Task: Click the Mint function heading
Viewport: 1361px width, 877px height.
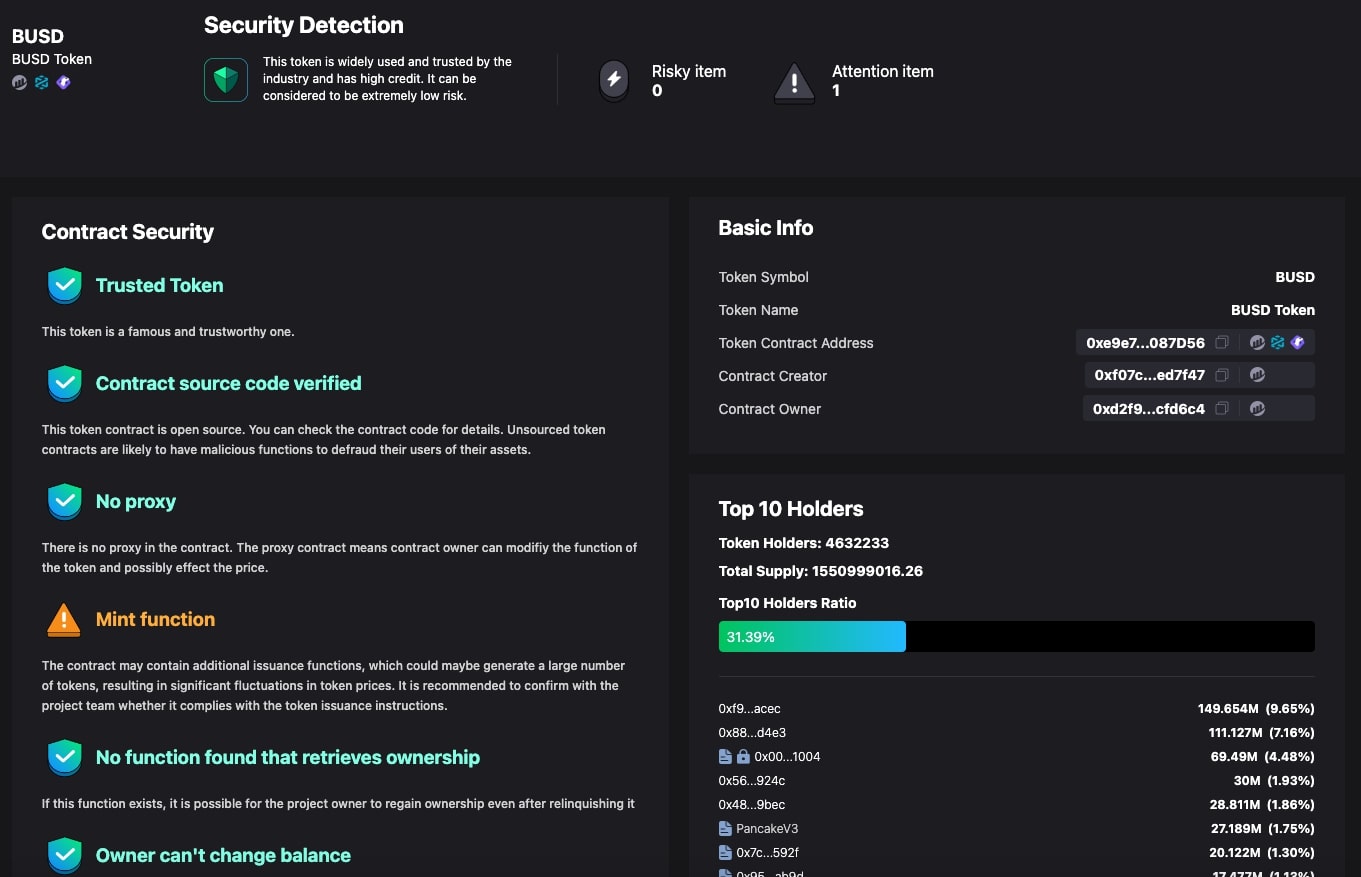Action: click(x=156, y=620)
